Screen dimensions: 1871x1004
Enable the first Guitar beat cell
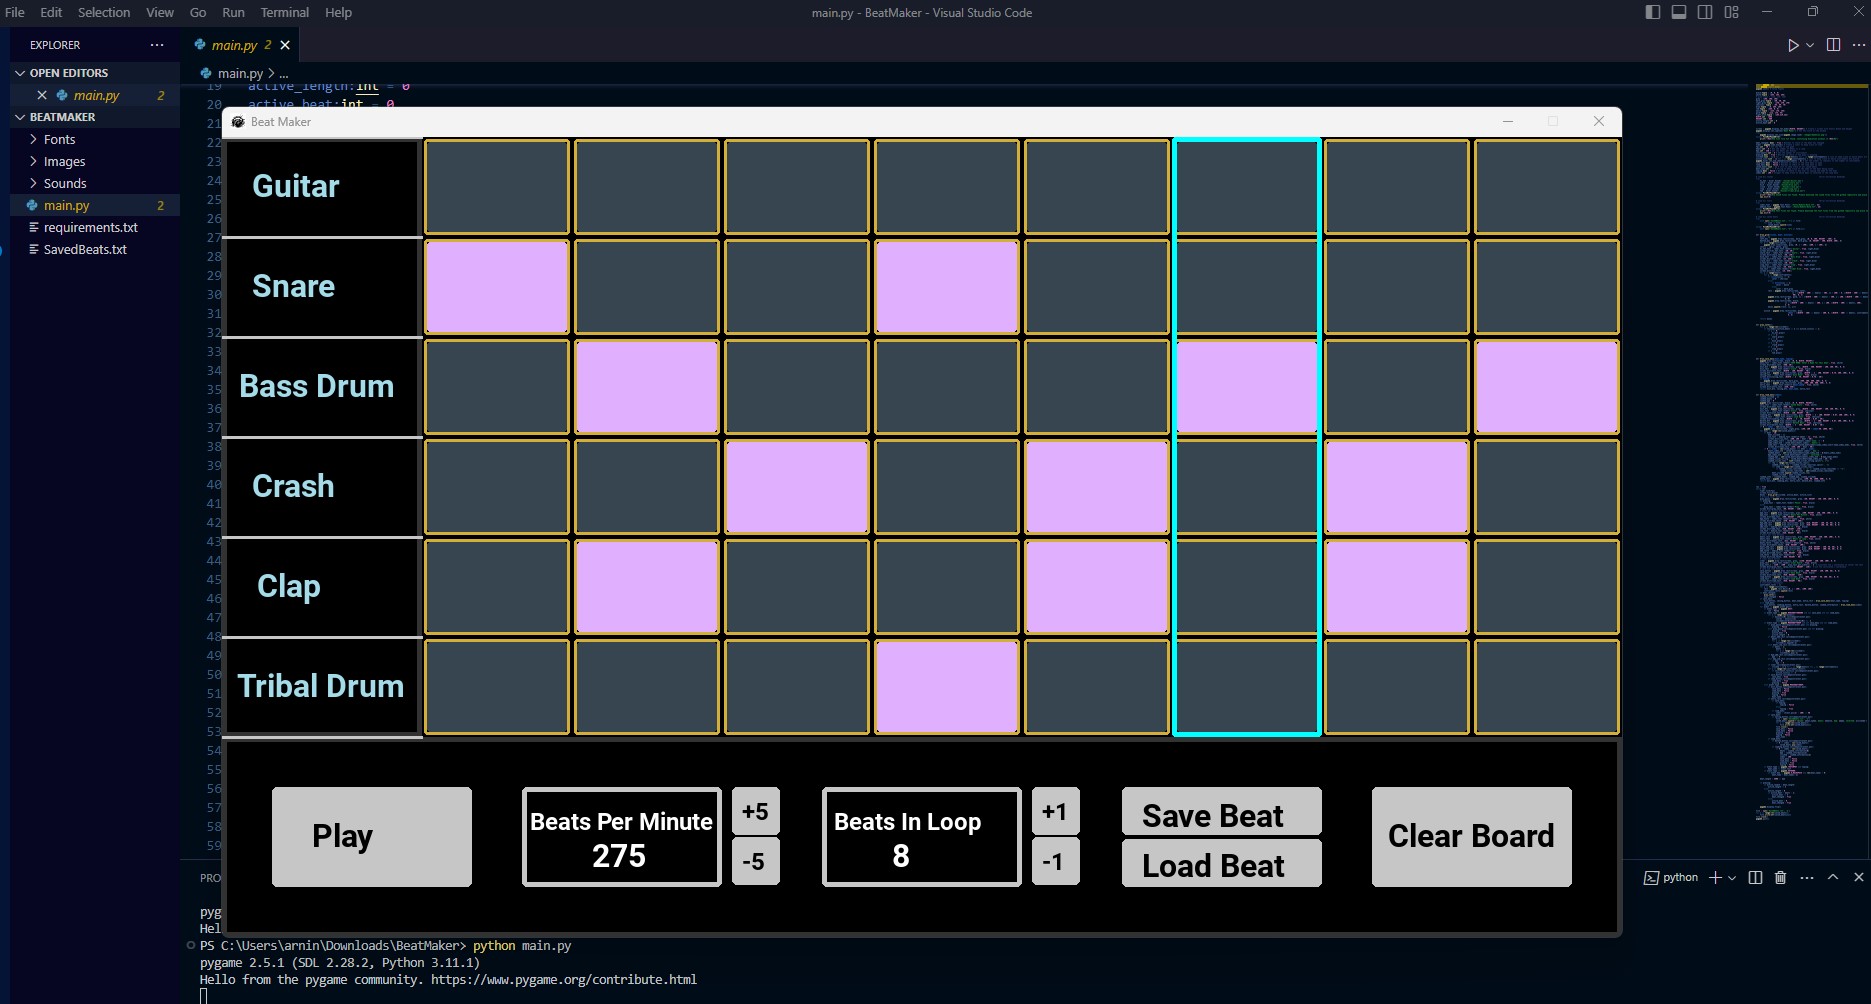[x=497, y=187]
